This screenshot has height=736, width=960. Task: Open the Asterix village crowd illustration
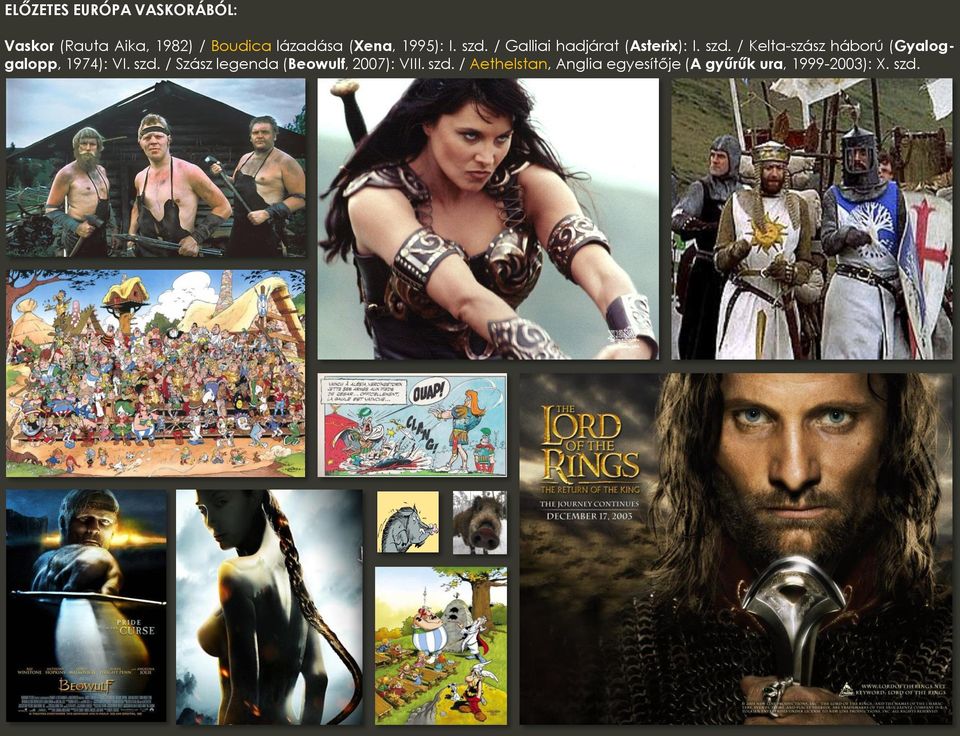click(156, 374)
